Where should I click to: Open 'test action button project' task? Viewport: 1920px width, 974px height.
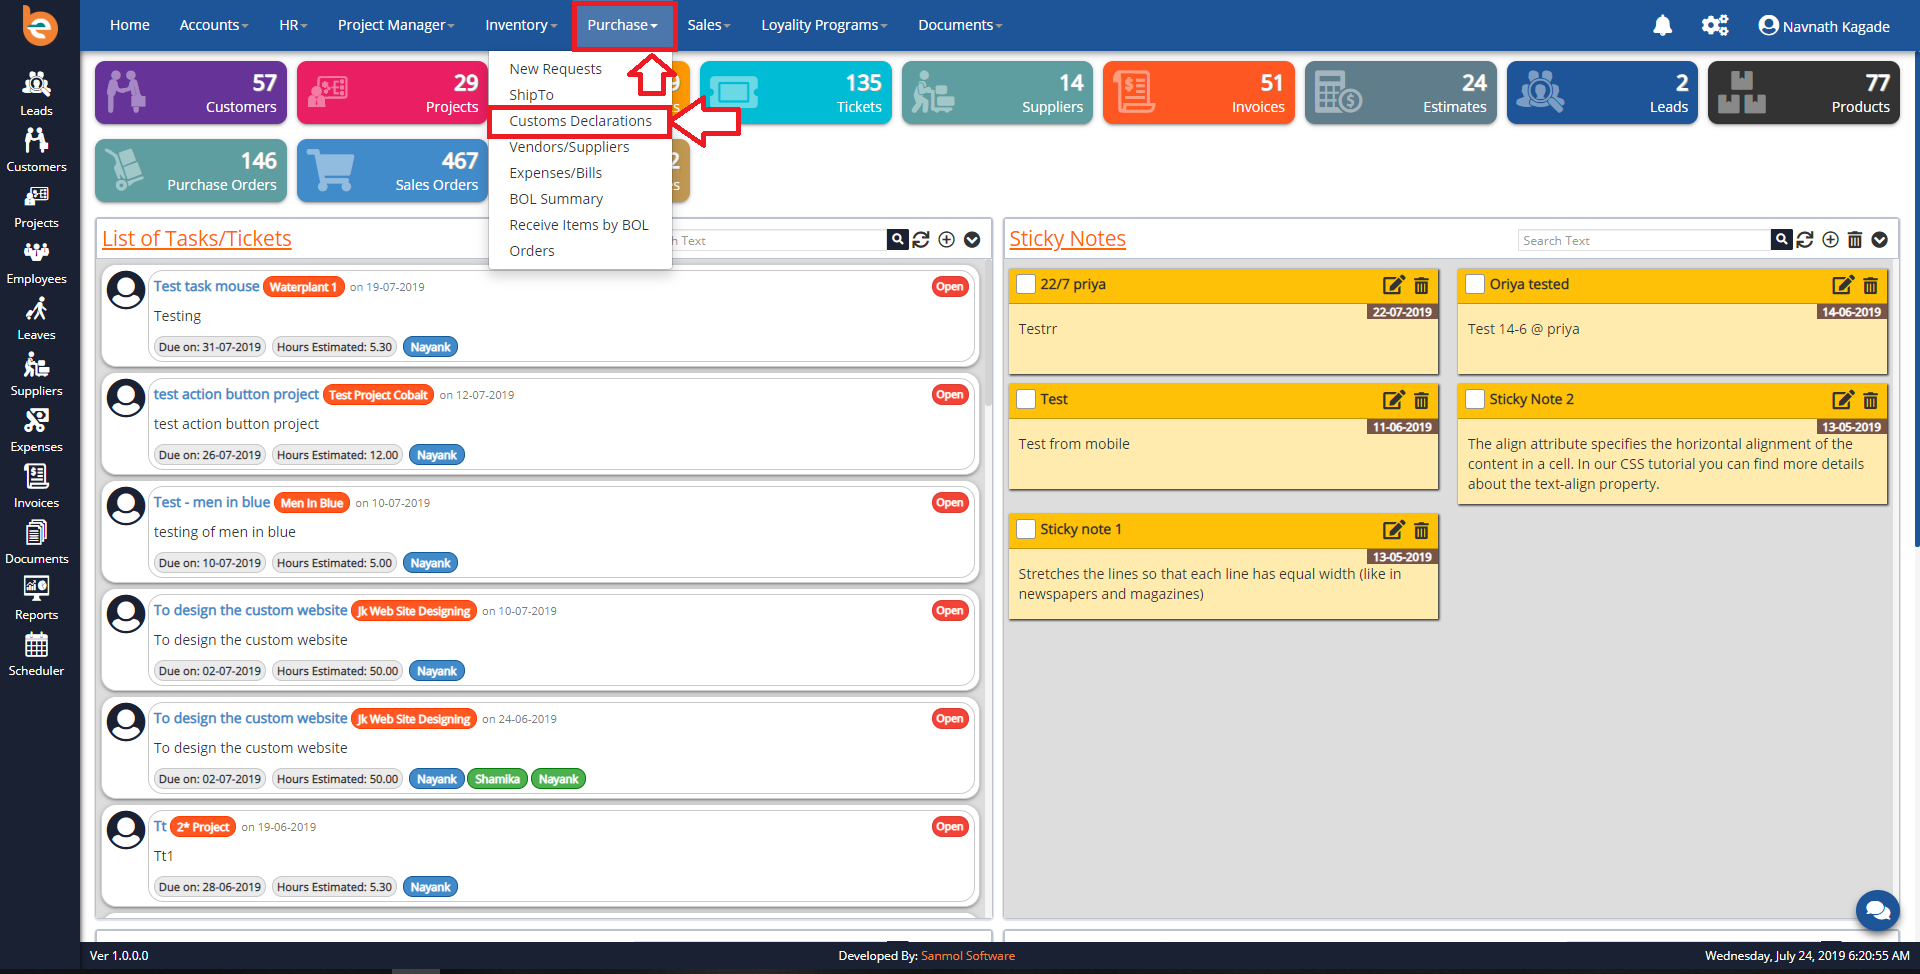click(236, 394)
